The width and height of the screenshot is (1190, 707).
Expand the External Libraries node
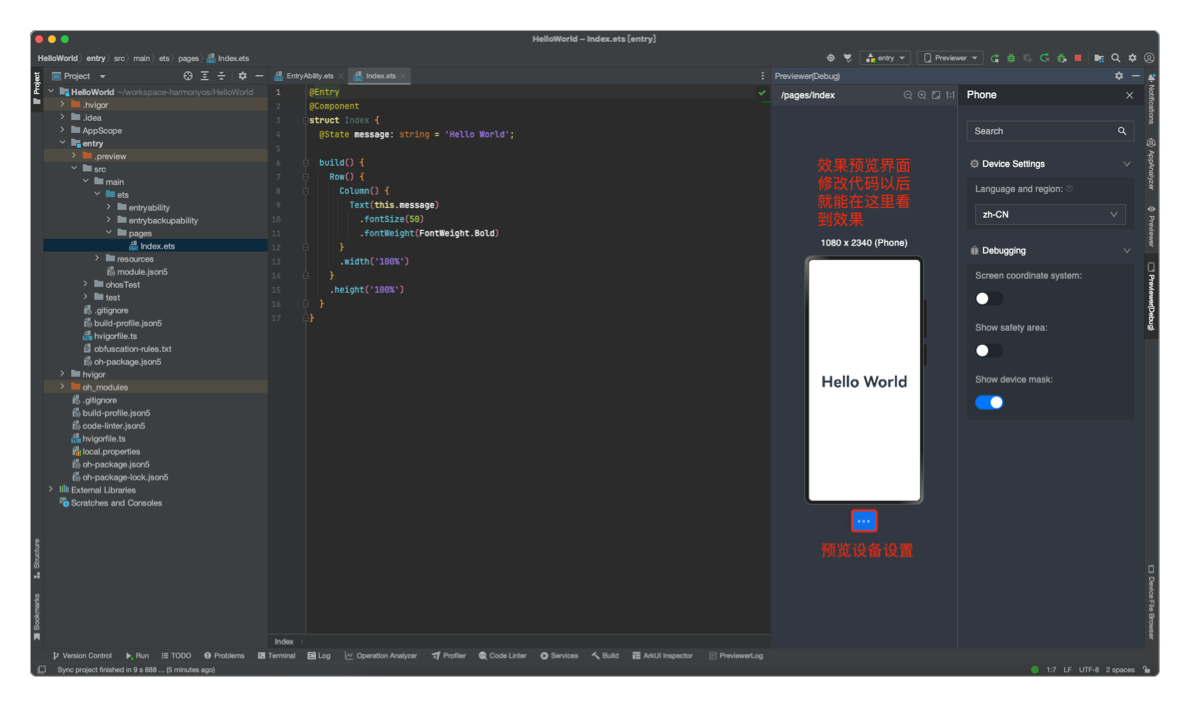tap(52, 490)
